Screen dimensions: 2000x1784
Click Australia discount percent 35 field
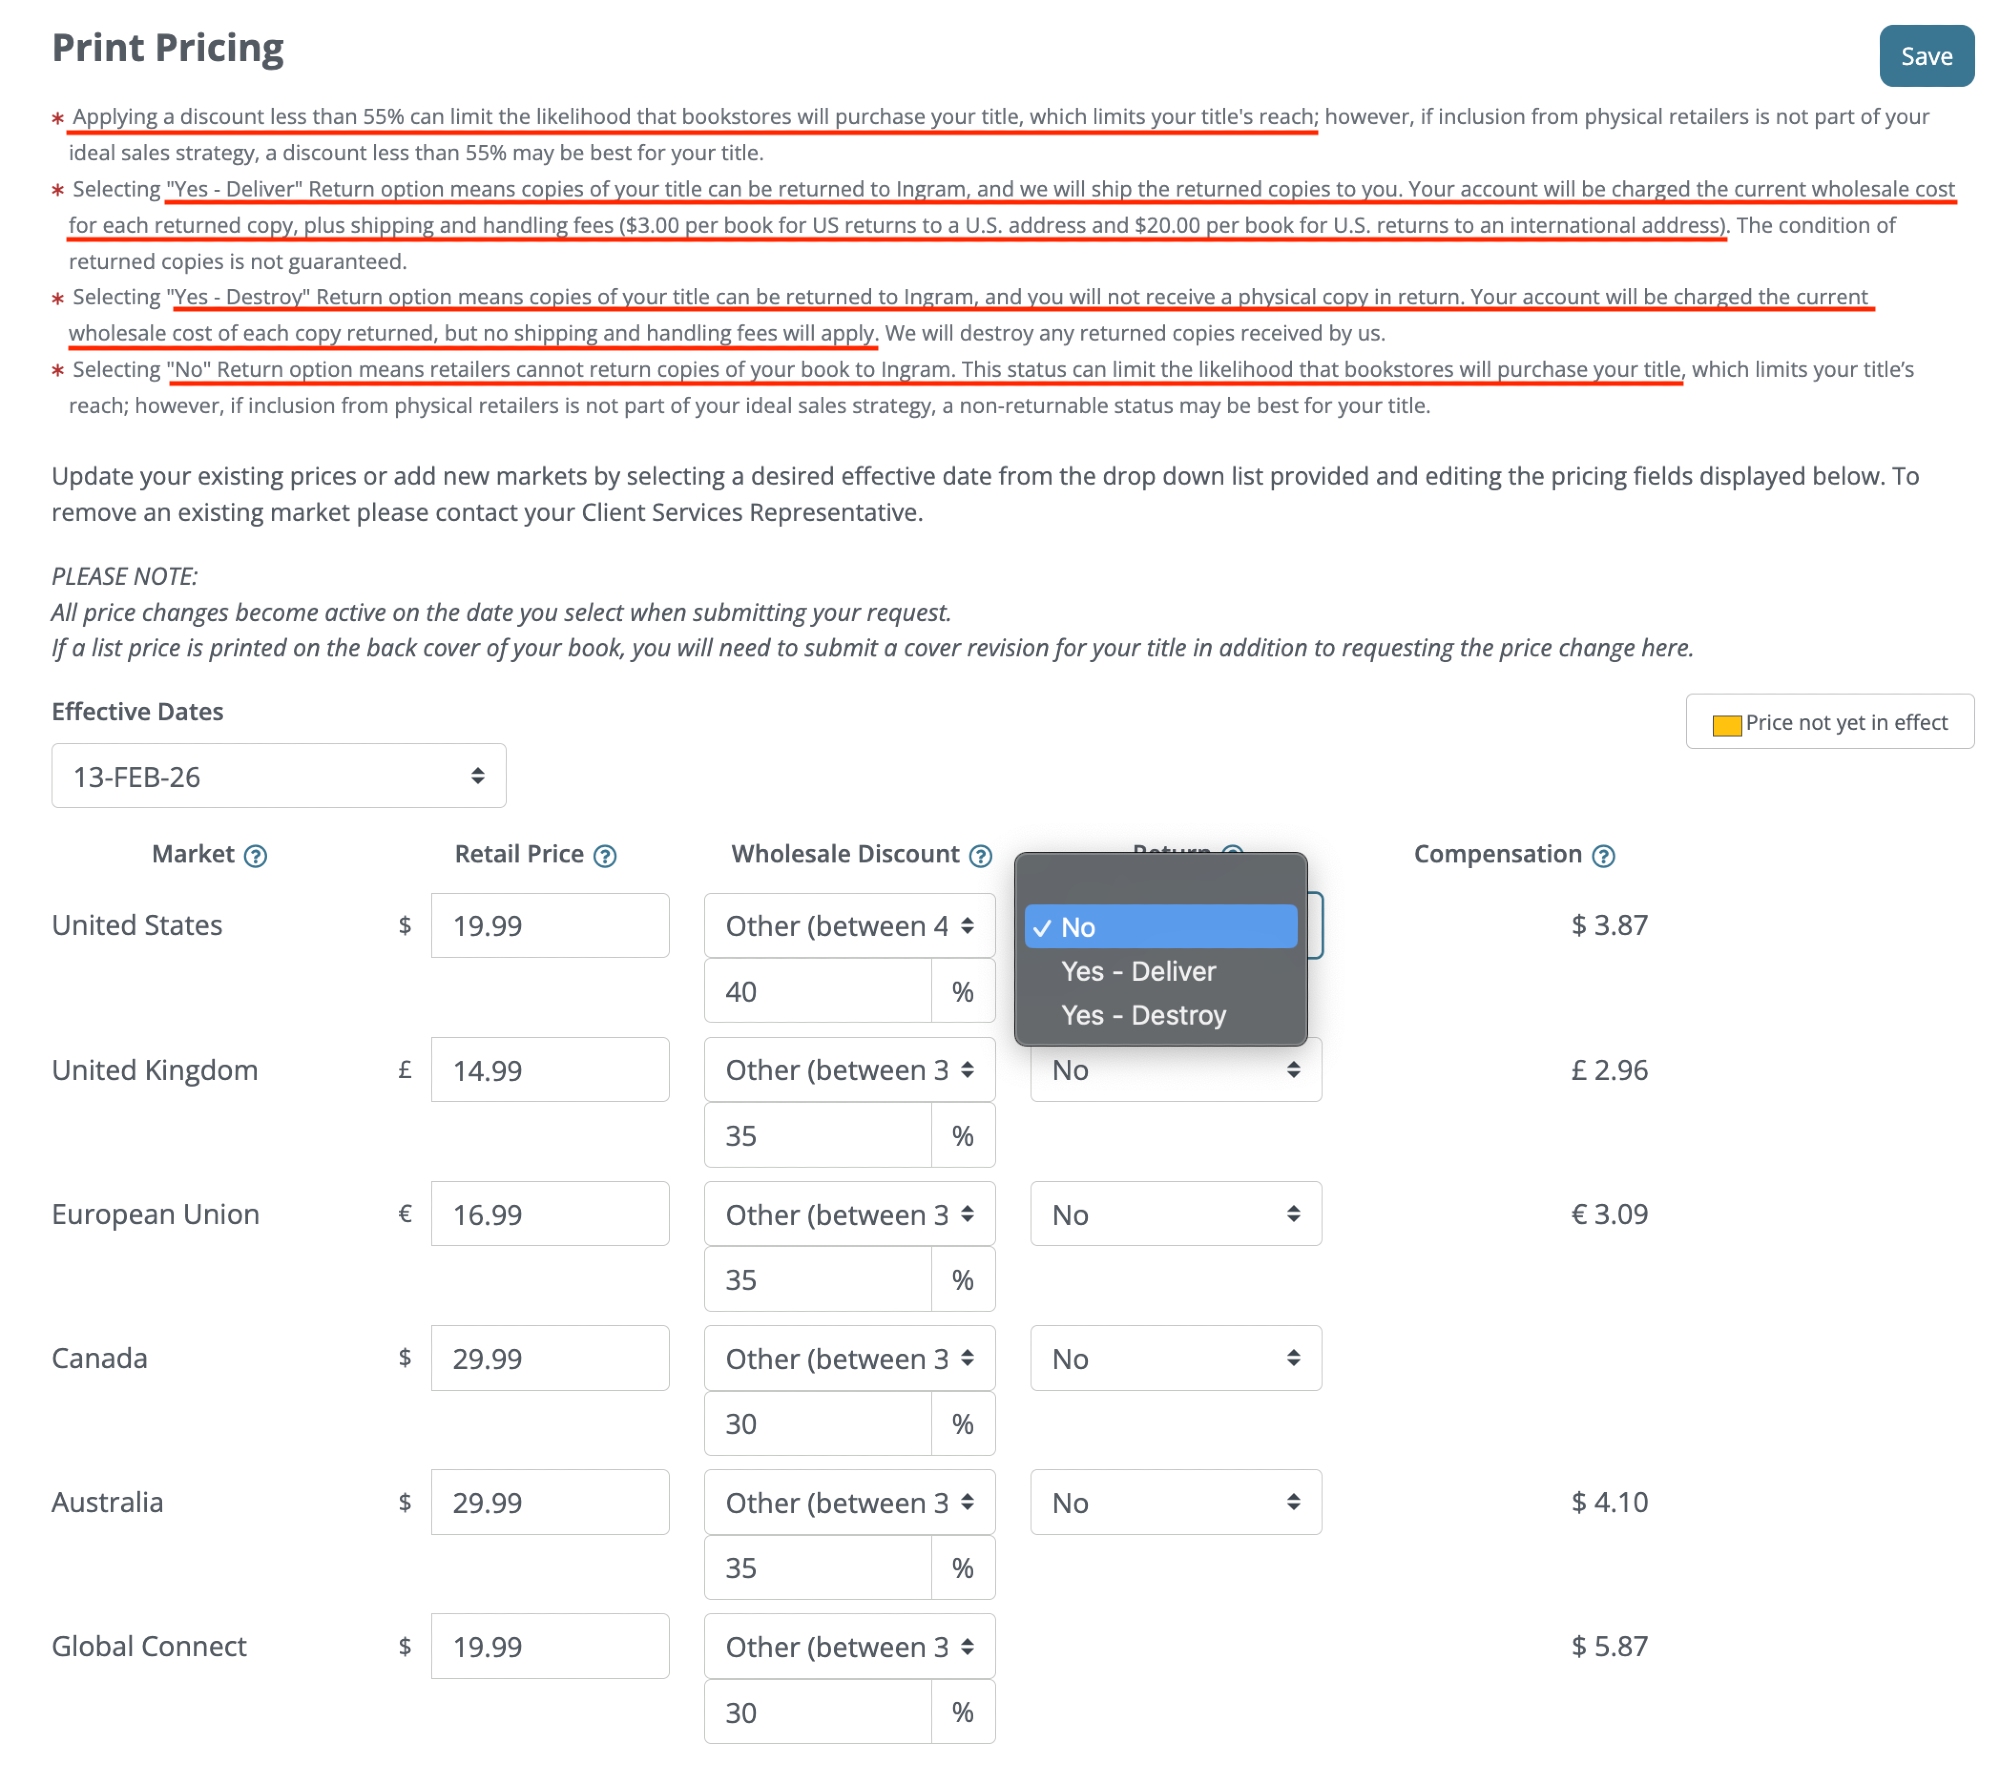click(x=817, y=1568)
